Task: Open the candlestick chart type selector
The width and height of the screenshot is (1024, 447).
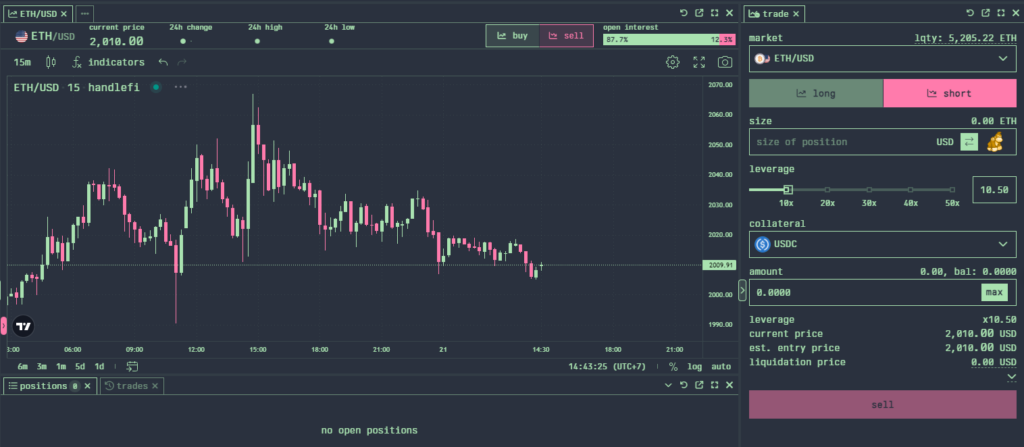Action: point(51,62)
